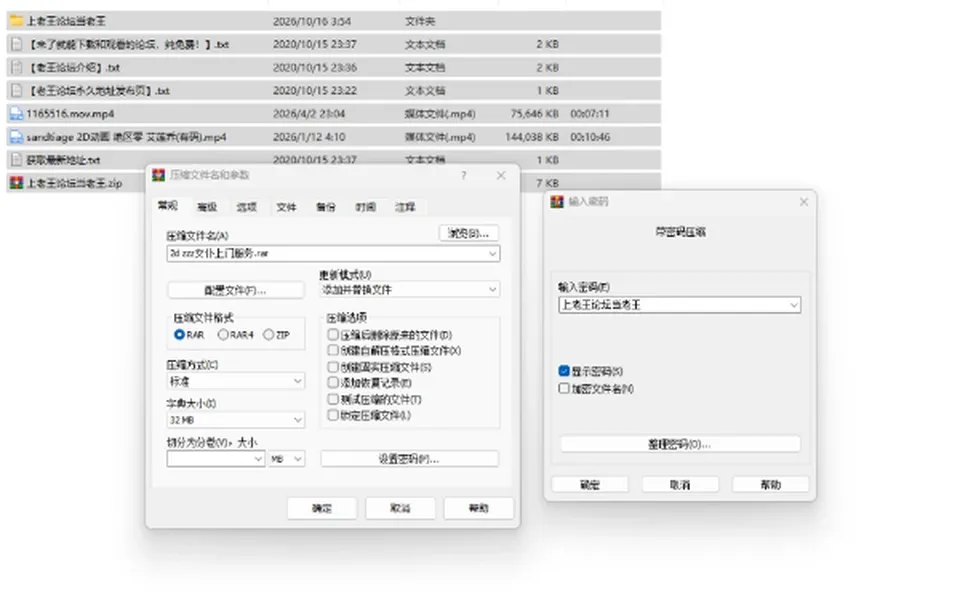Expand the 压缩方式 compression method dropdown
The image size is (960, 597).
click(x=236, y=381)
